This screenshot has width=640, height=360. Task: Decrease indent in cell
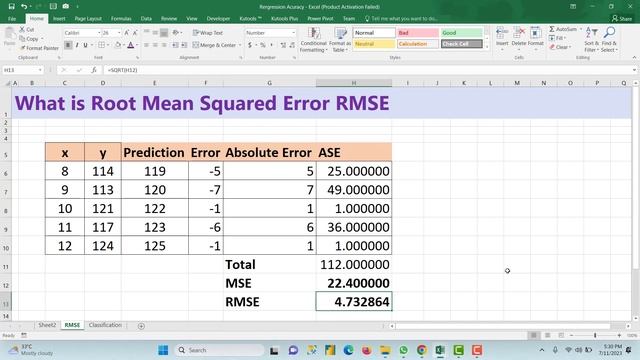[176, 45]
